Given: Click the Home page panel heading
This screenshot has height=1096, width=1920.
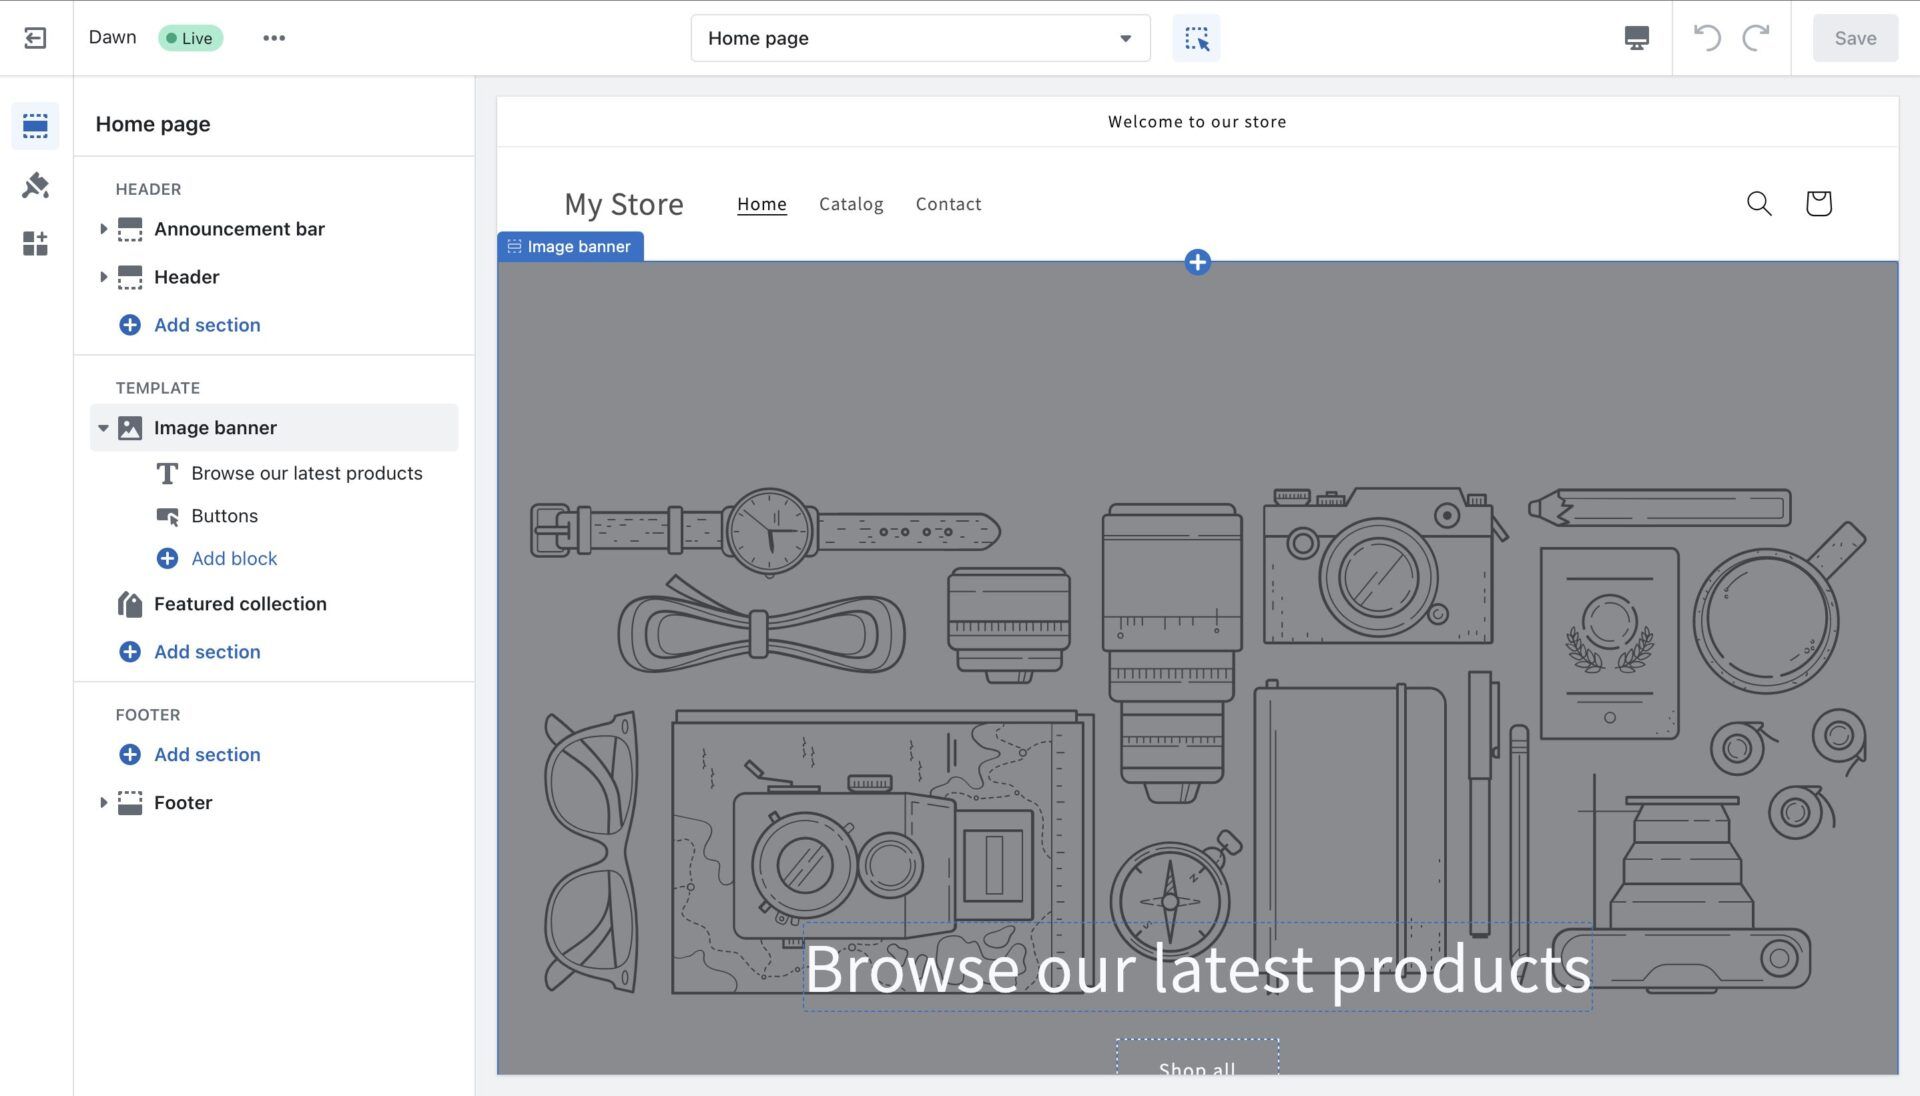Looking at the screenshot, I should point(153,124).
